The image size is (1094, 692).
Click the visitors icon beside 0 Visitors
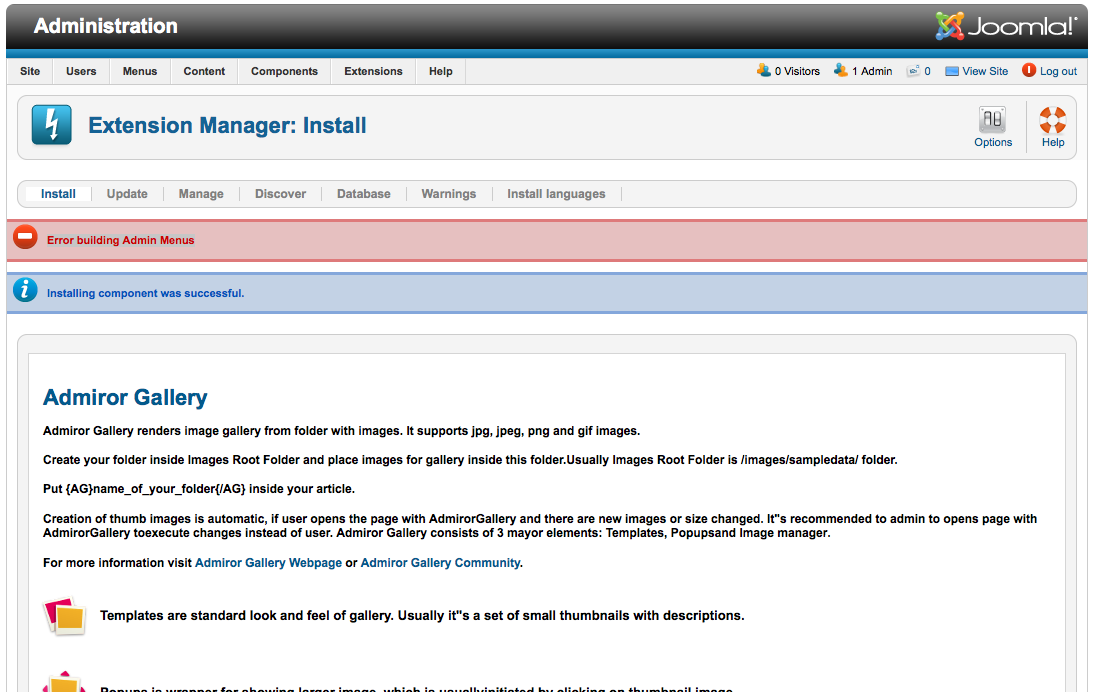(x=764, y=70)
